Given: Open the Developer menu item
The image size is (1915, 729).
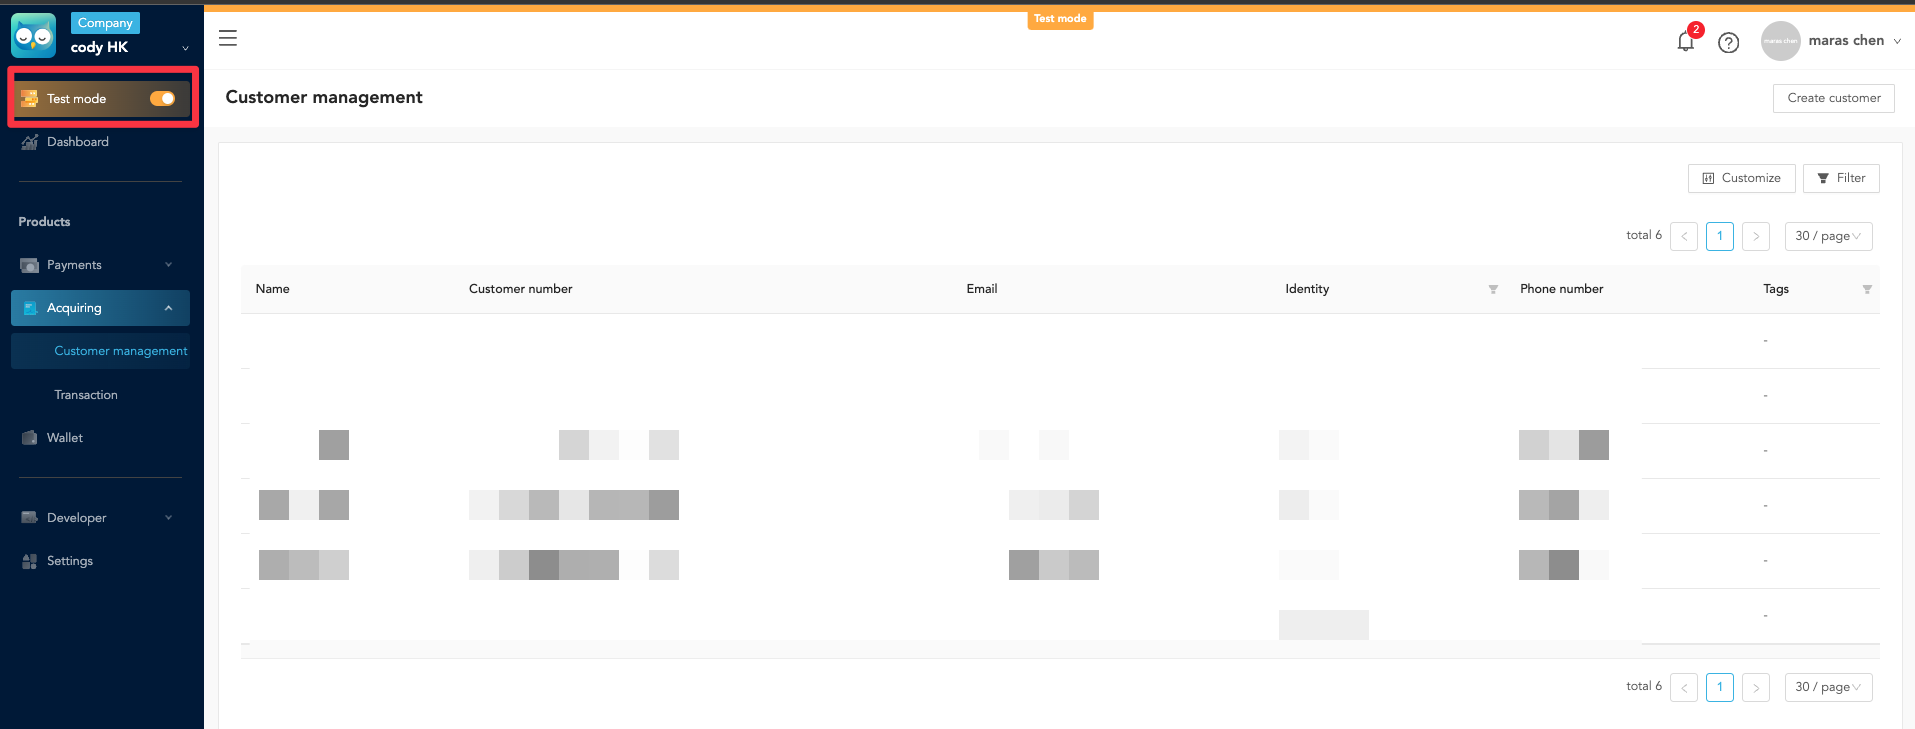Looking at the screenshot, I should (77, 518).
